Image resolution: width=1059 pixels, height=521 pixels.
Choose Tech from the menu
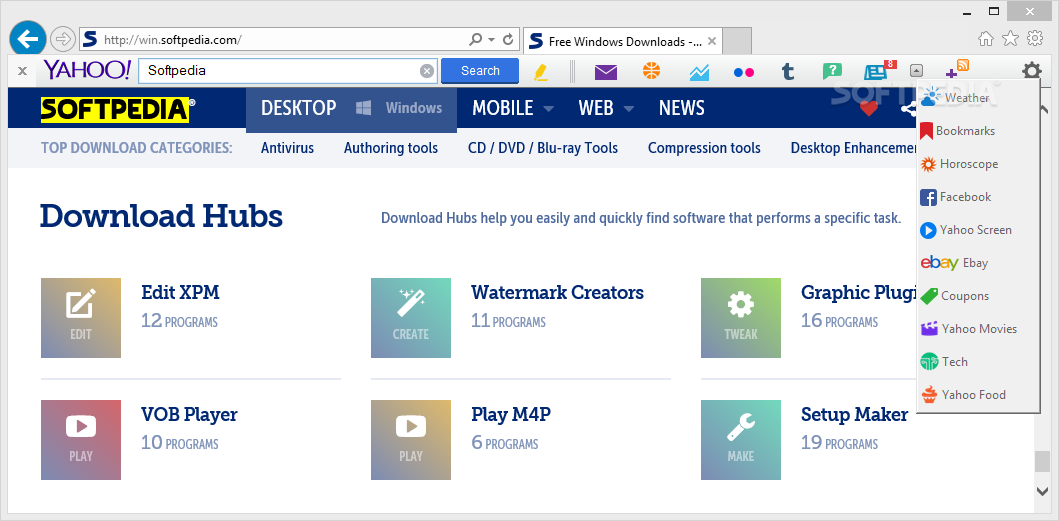click(977, 362)
